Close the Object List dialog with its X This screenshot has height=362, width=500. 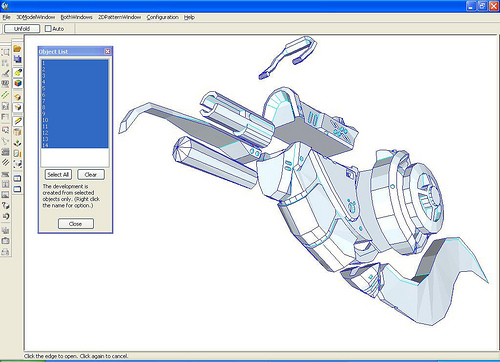107,51
